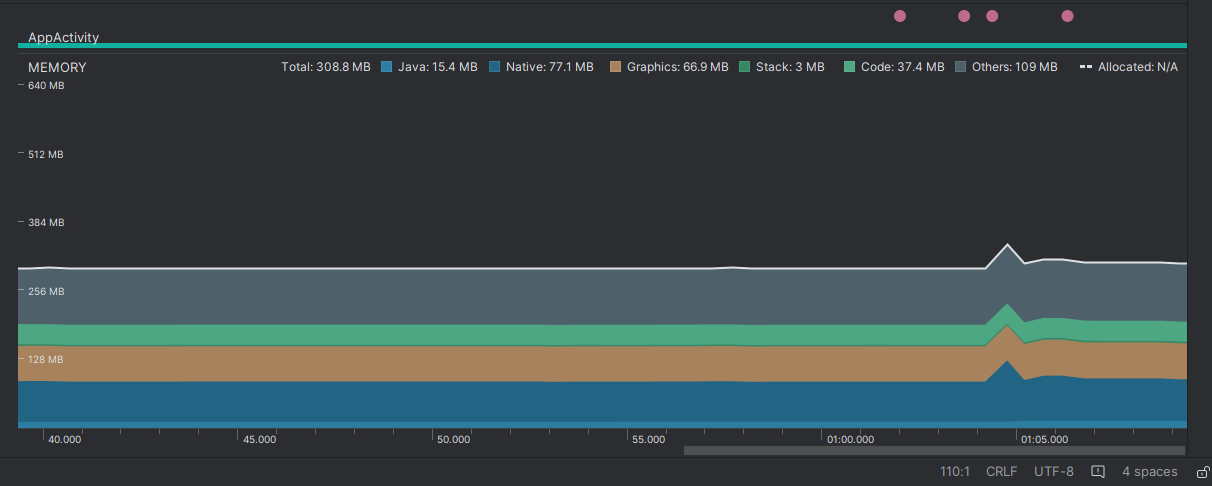
Task: Click the MEMORY section title
Action: click(57, 67)
